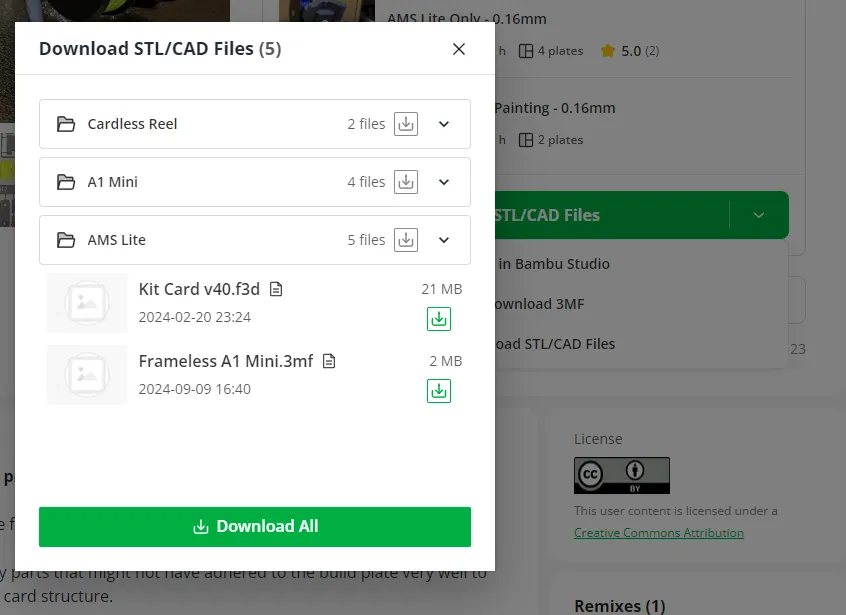Click the 4 plates label
Screen dimensions: 846x615
click(x=551, y=51)
